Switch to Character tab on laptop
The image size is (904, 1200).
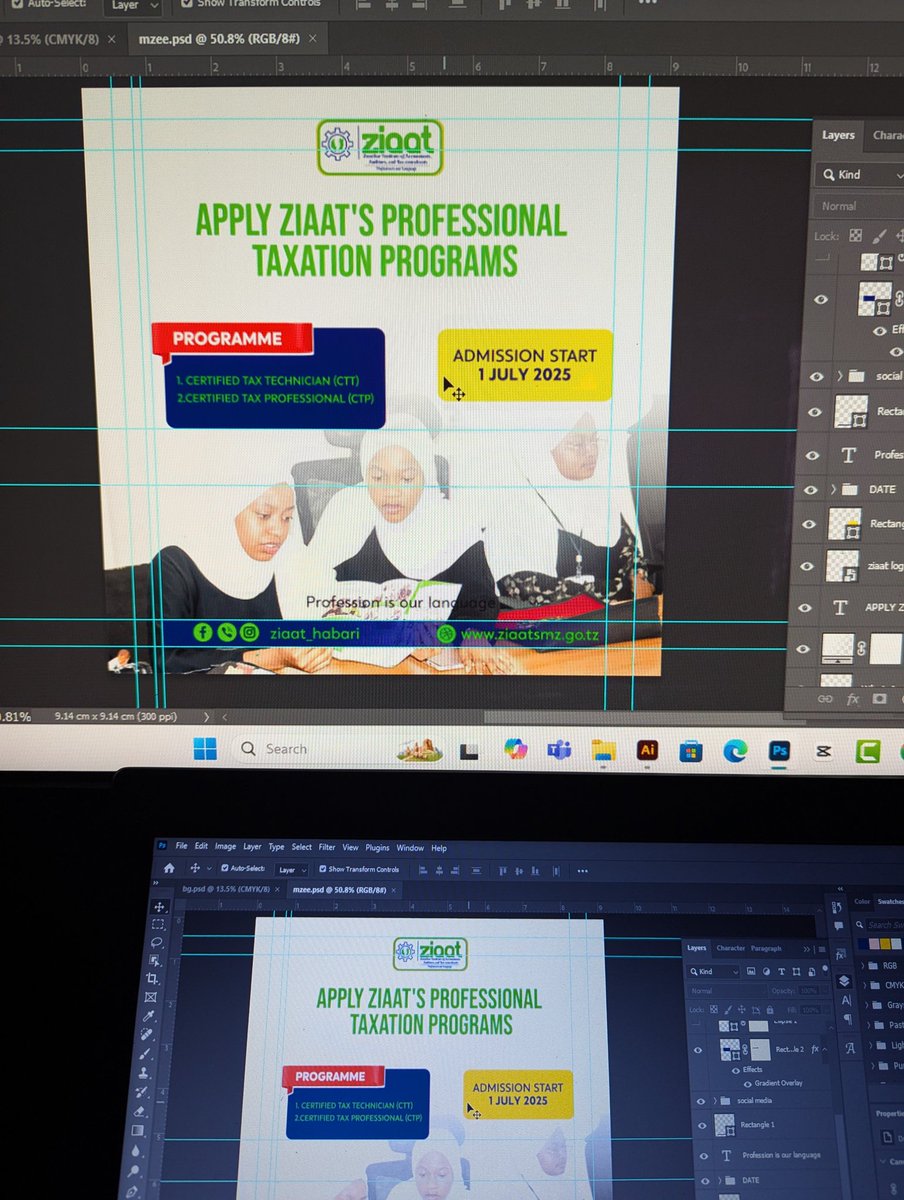(730, 948)
